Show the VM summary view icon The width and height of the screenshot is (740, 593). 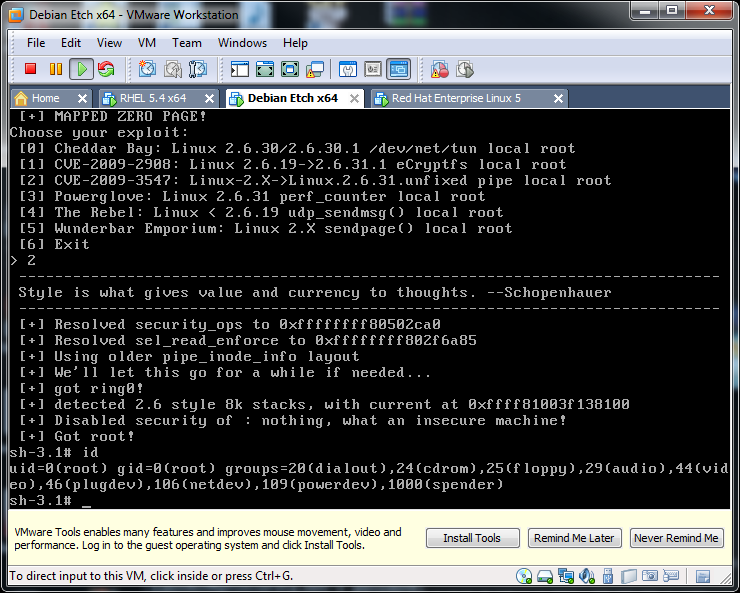pos(348,69)
